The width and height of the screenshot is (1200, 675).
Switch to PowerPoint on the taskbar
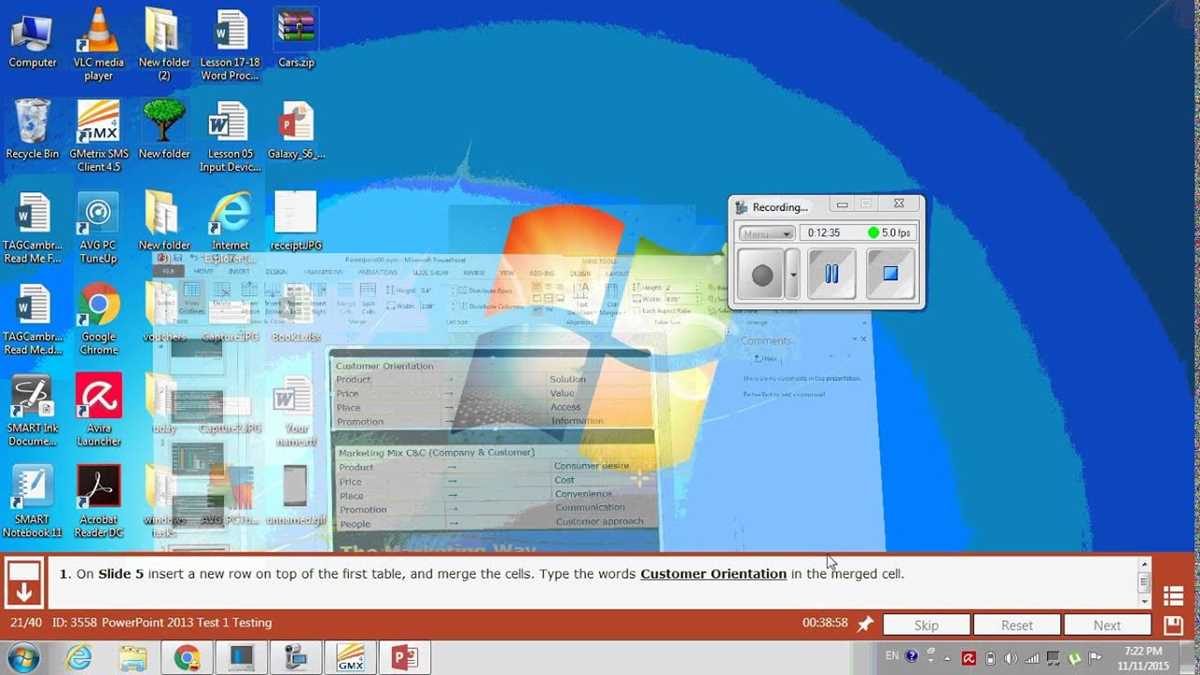pyautogui.click(x=404, y=658)
